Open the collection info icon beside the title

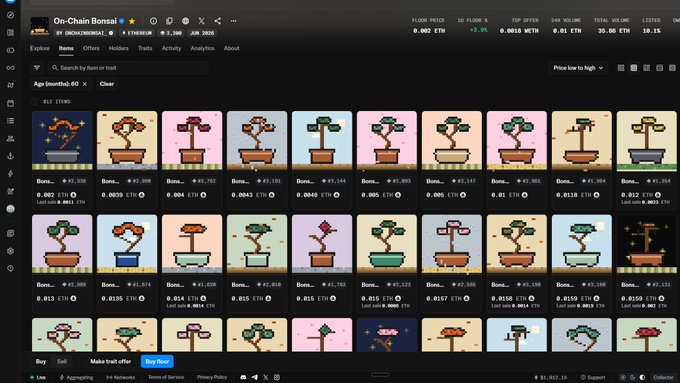pos(154,21)
